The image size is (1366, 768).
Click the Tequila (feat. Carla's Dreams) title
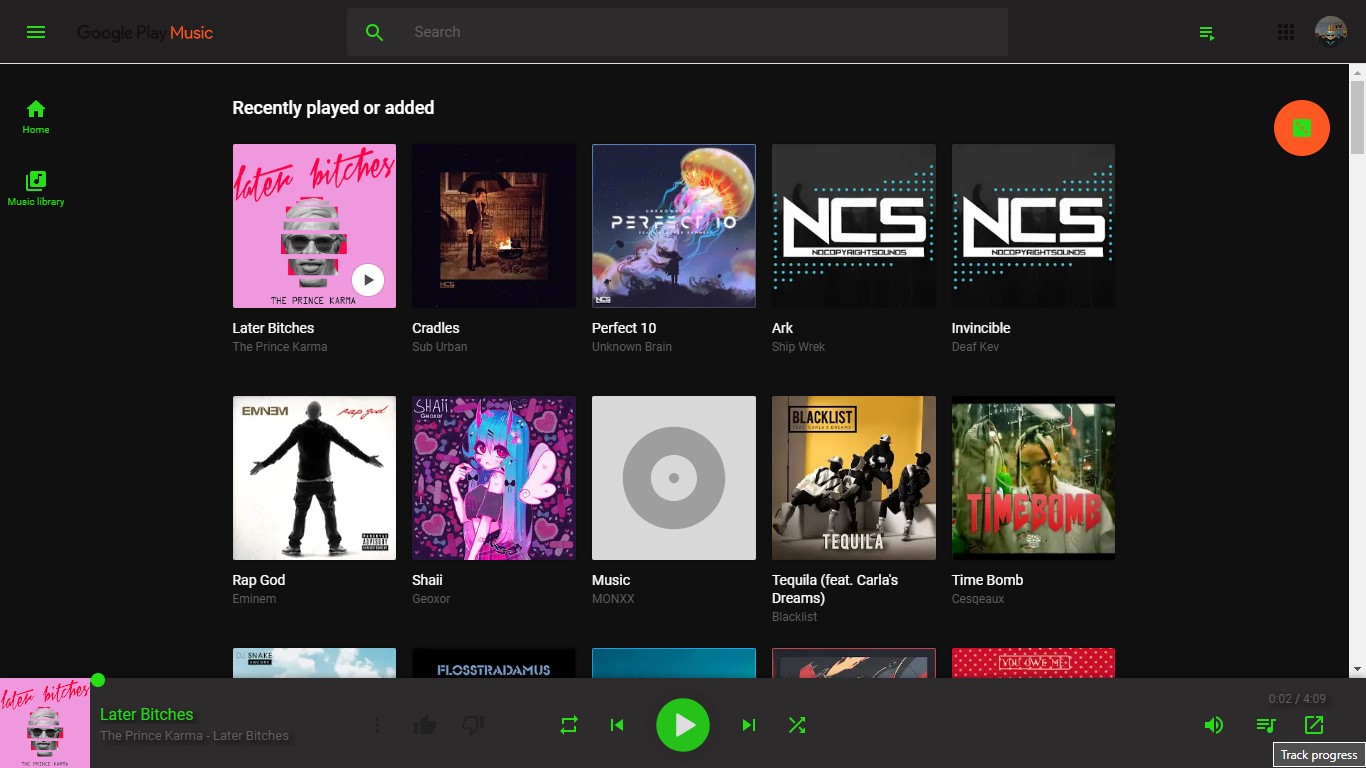(x=835, y=589)
